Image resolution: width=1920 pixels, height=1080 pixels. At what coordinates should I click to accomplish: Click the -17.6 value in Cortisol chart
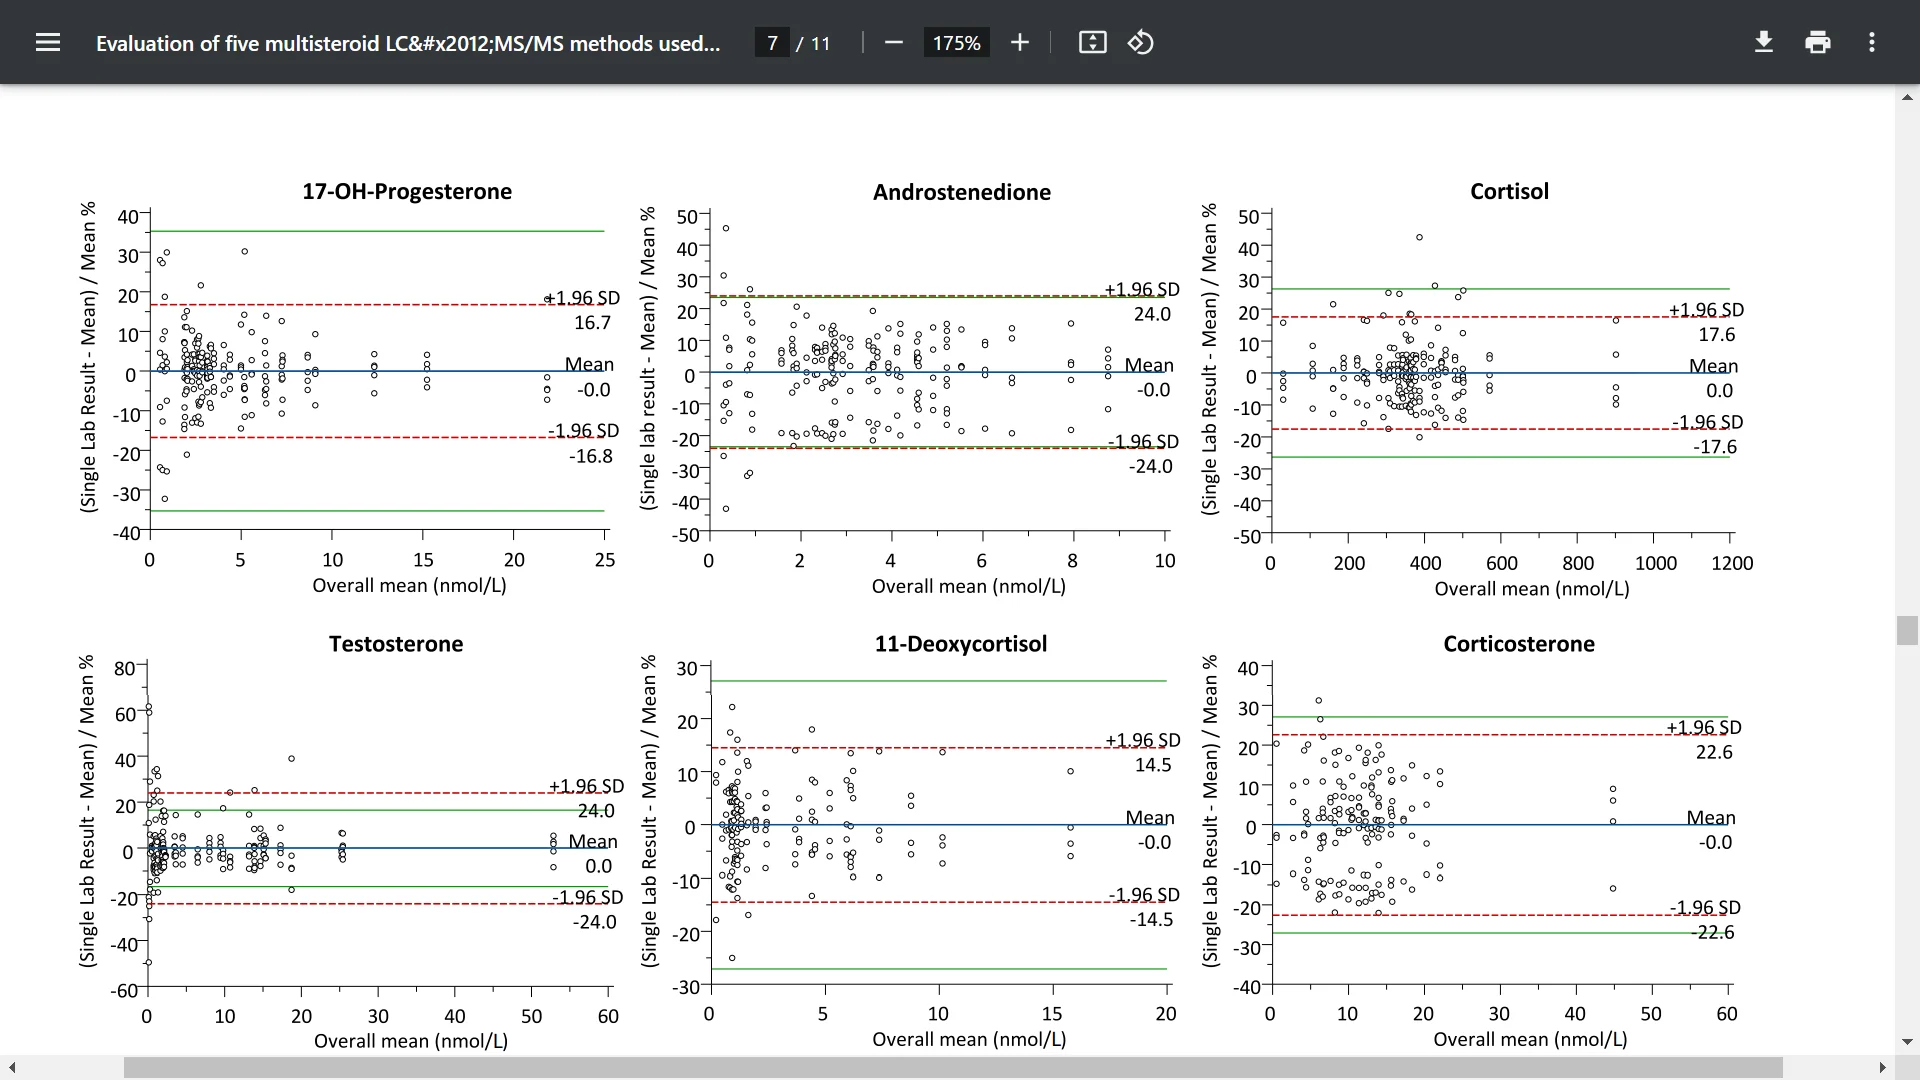pos(1714,447)
